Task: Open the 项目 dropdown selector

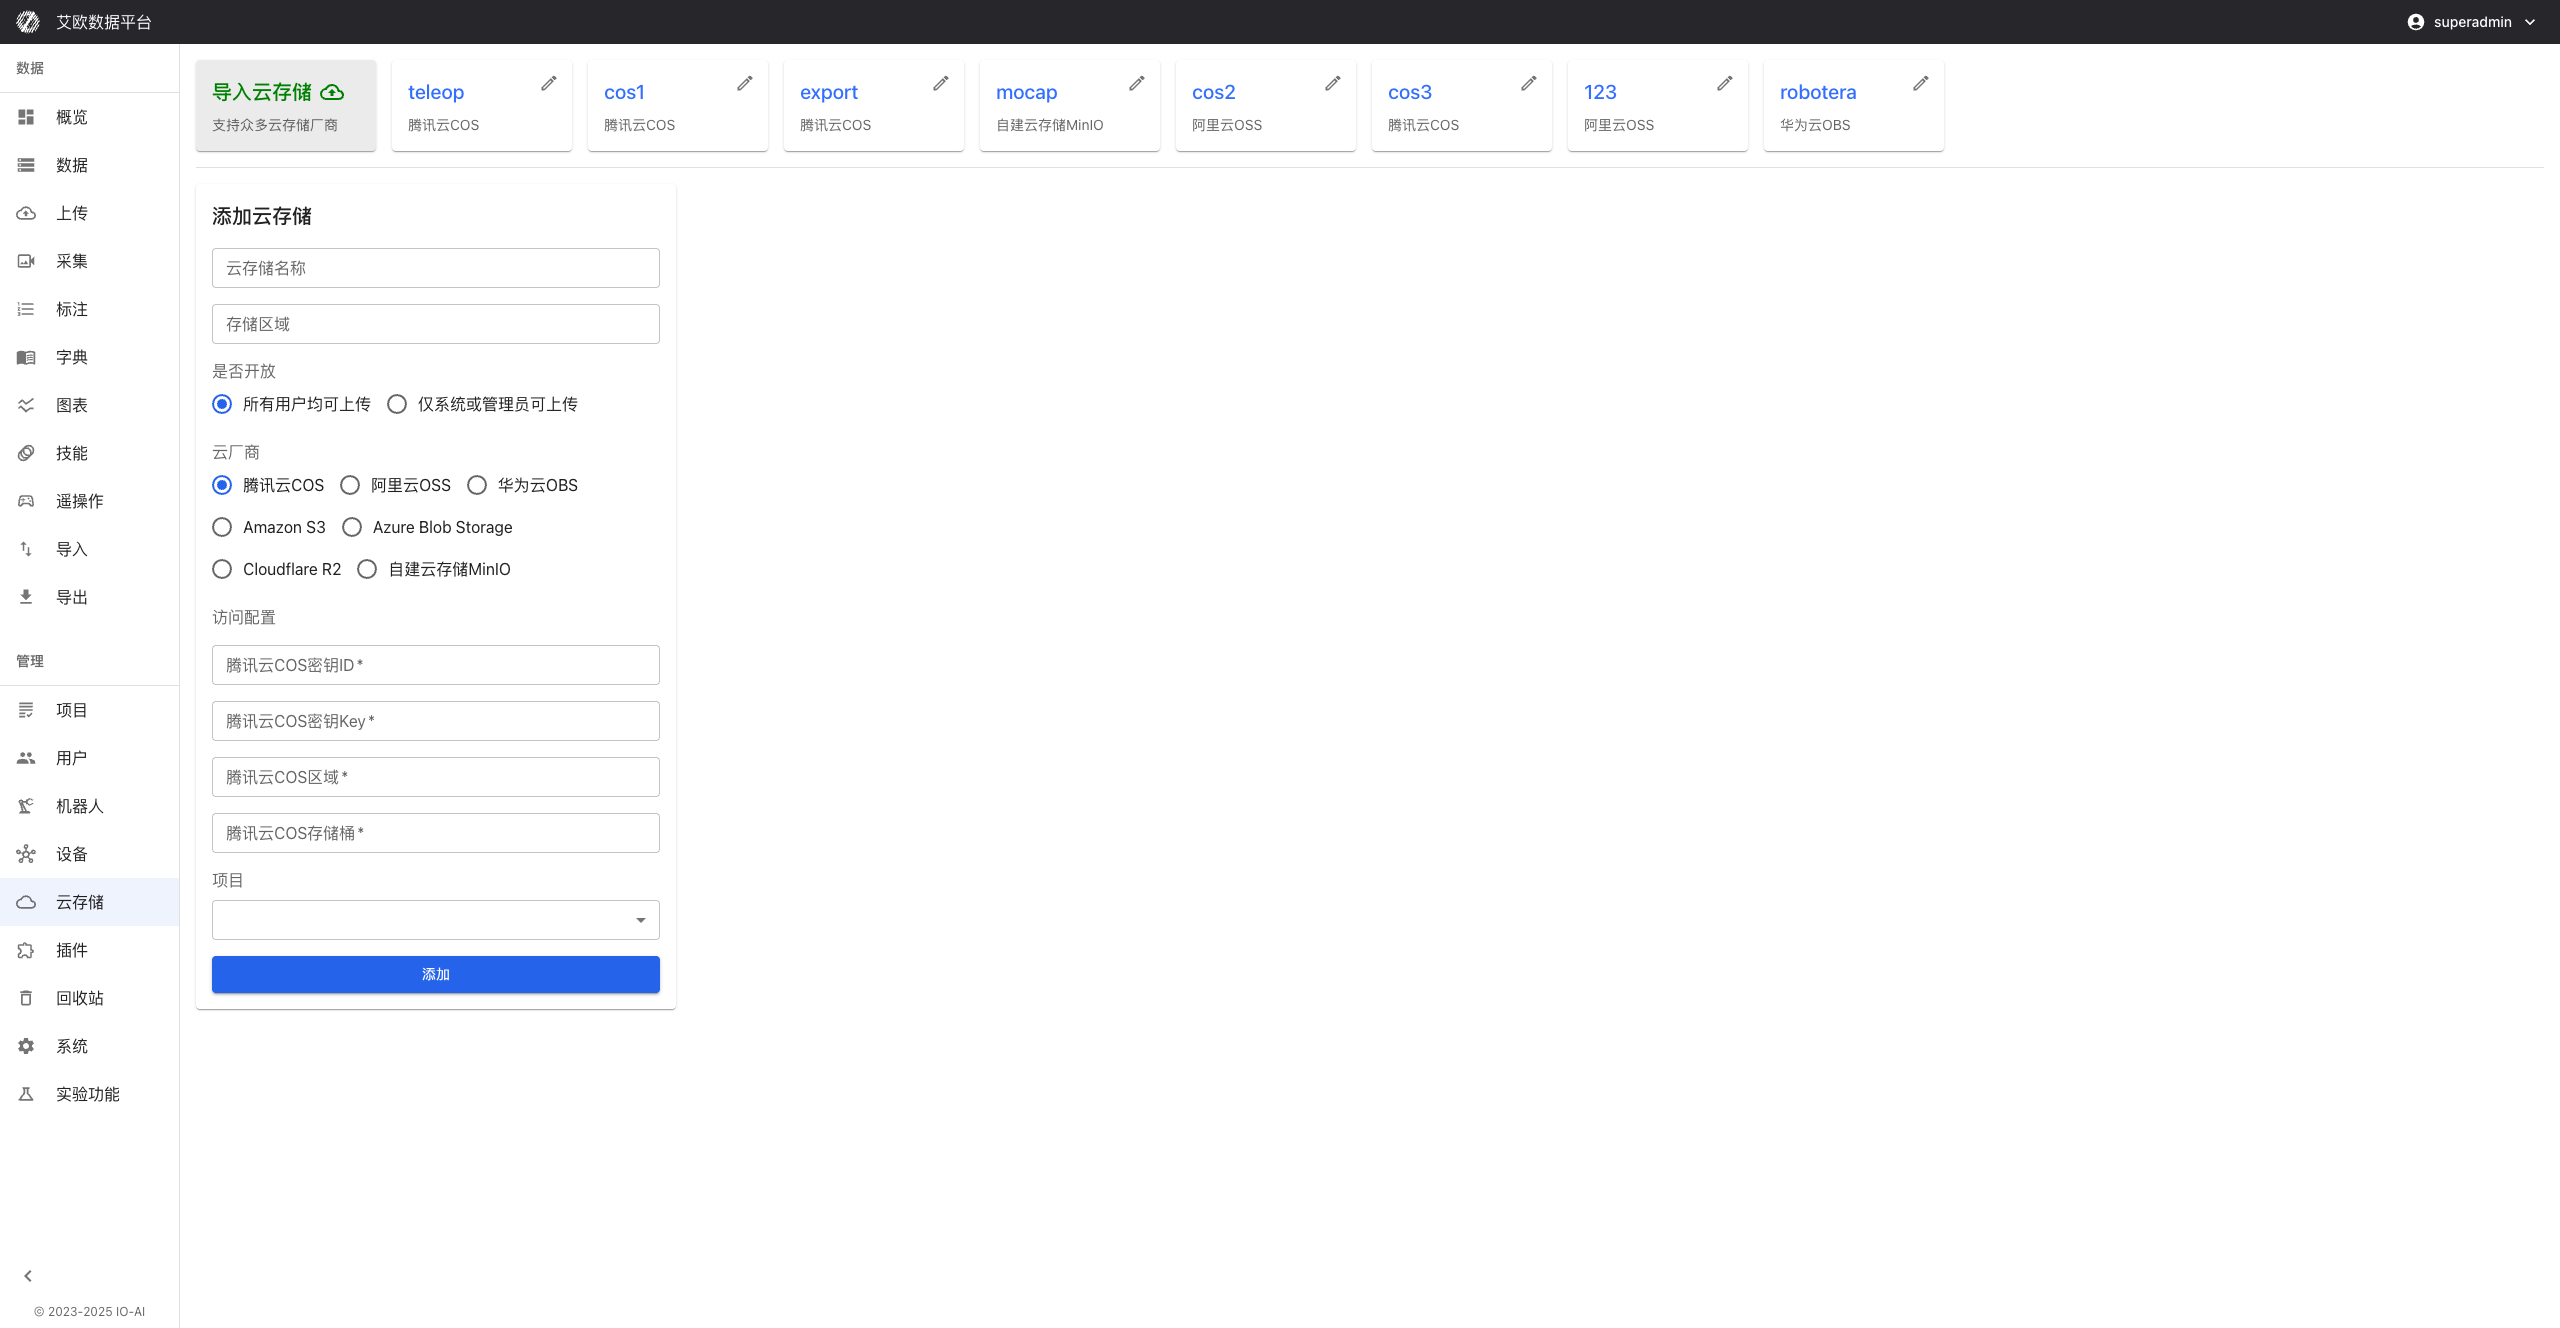Action: 436,920
